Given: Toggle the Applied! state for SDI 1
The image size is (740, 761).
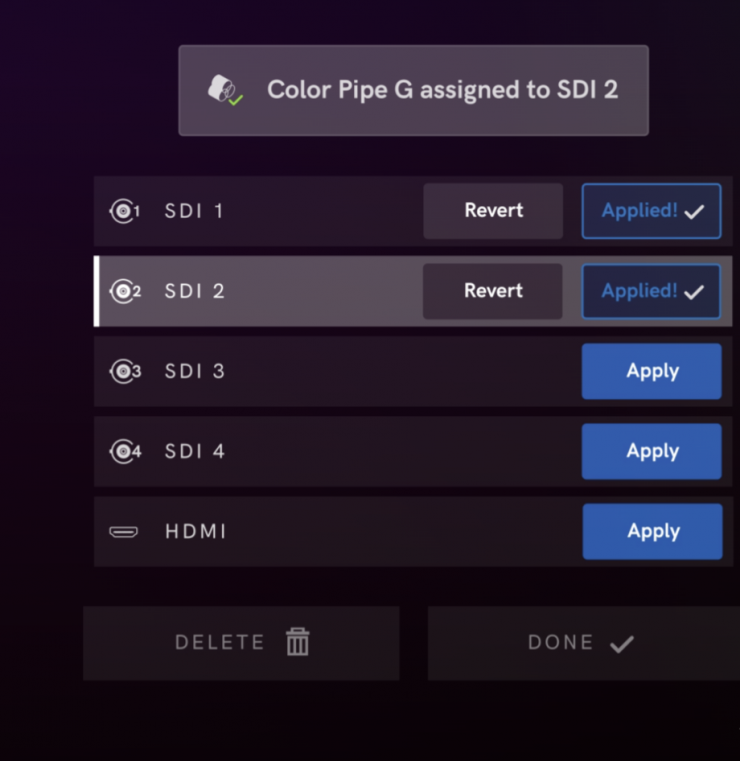Looking at the screenshot, I should pos(651,211).
